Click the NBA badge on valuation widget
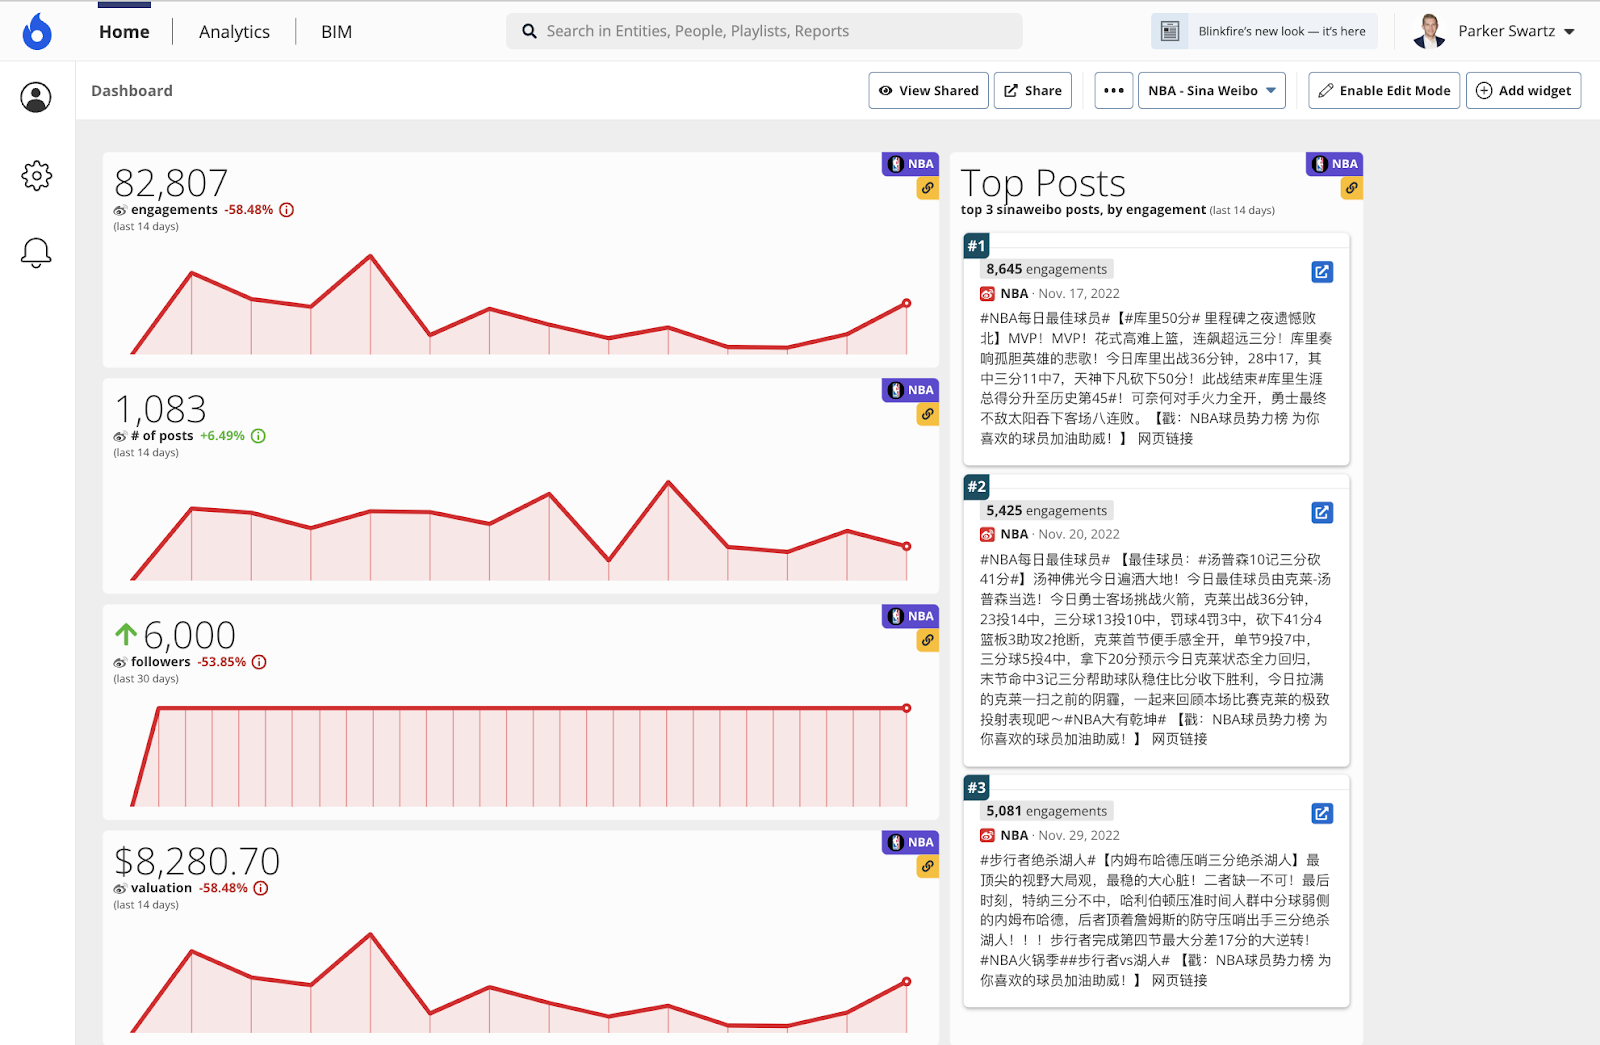 pos(910,842)
